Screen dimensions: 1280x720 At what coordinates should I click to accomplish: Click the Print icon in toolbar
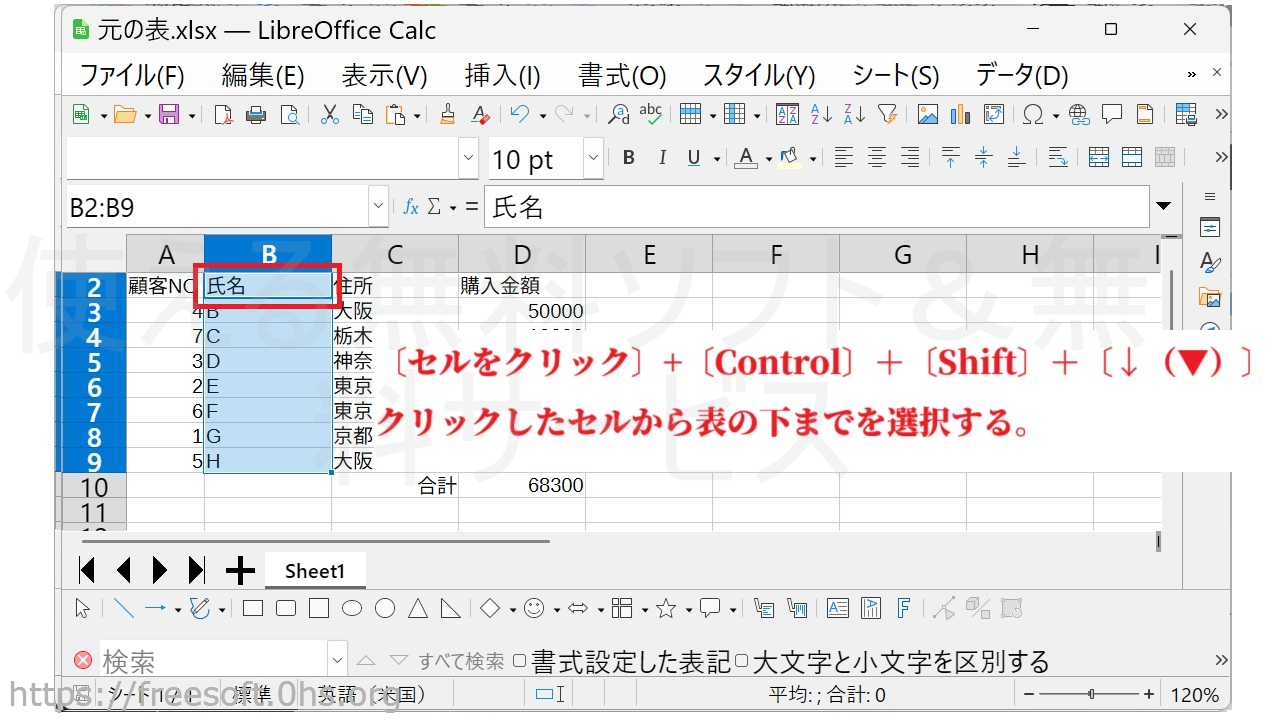coord(256,114)
